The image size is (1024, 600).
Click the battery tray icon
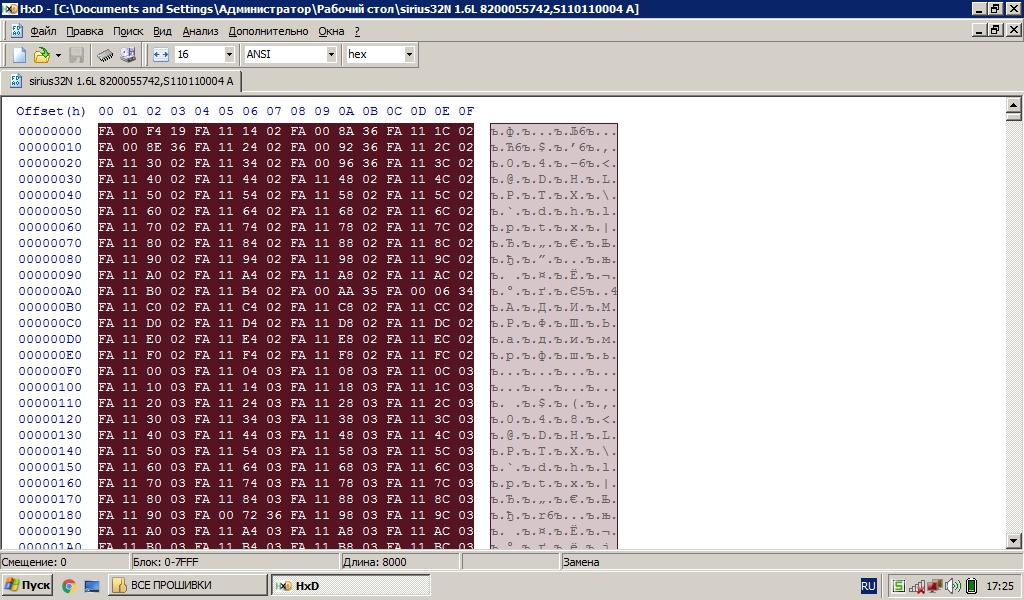pos(971,586)
